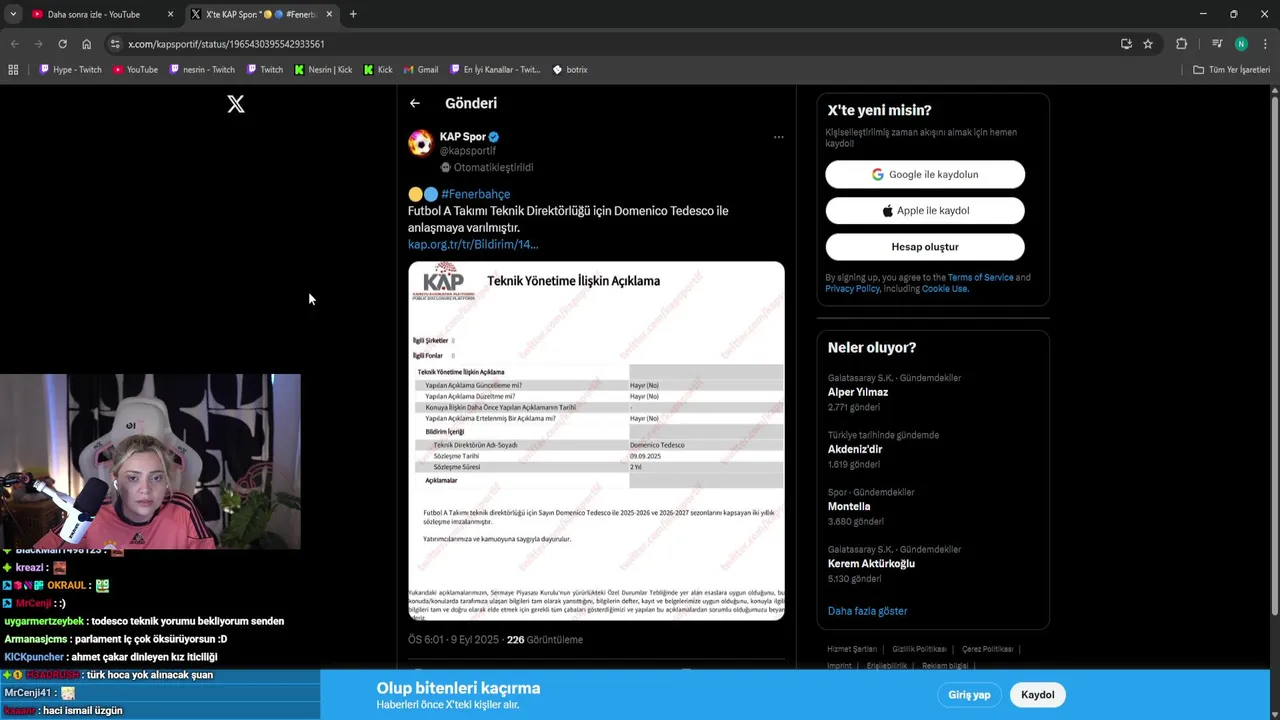
Task: Open the KAP Spor profile avatar
Action: 420,143
